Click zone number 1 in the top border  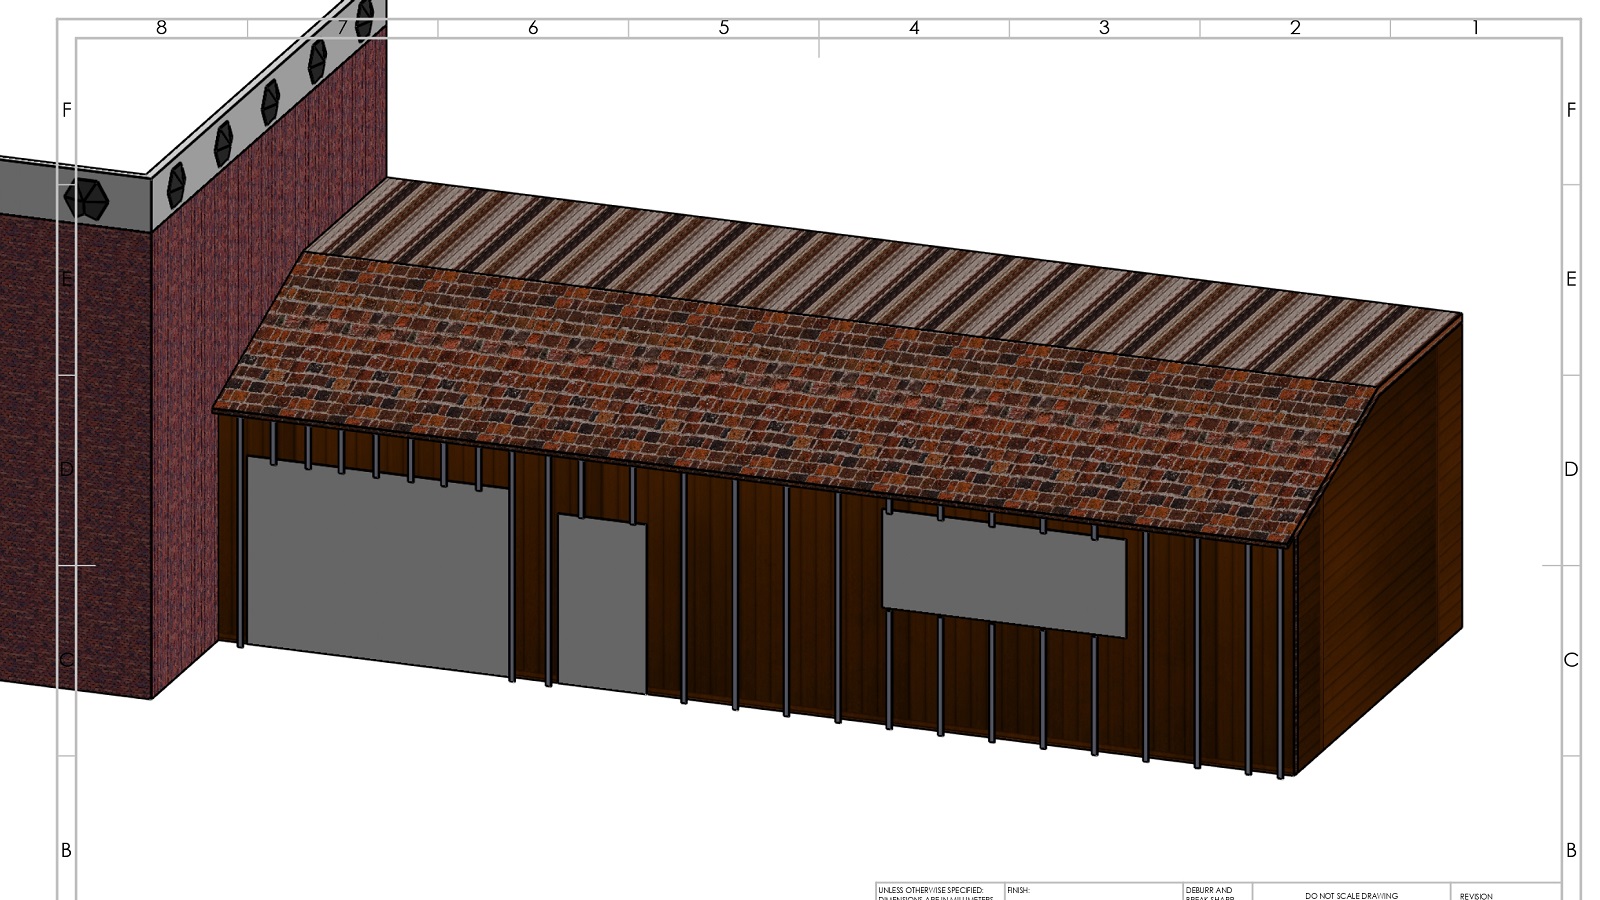click(x=1475, y=28)
